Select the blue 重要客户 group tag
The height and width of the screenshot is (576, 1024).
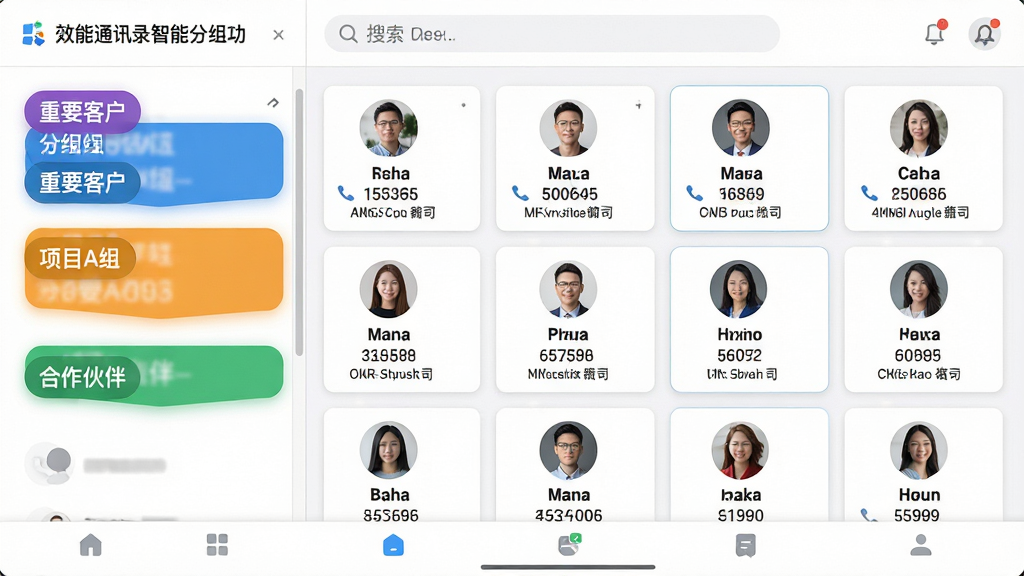(82, 182)
